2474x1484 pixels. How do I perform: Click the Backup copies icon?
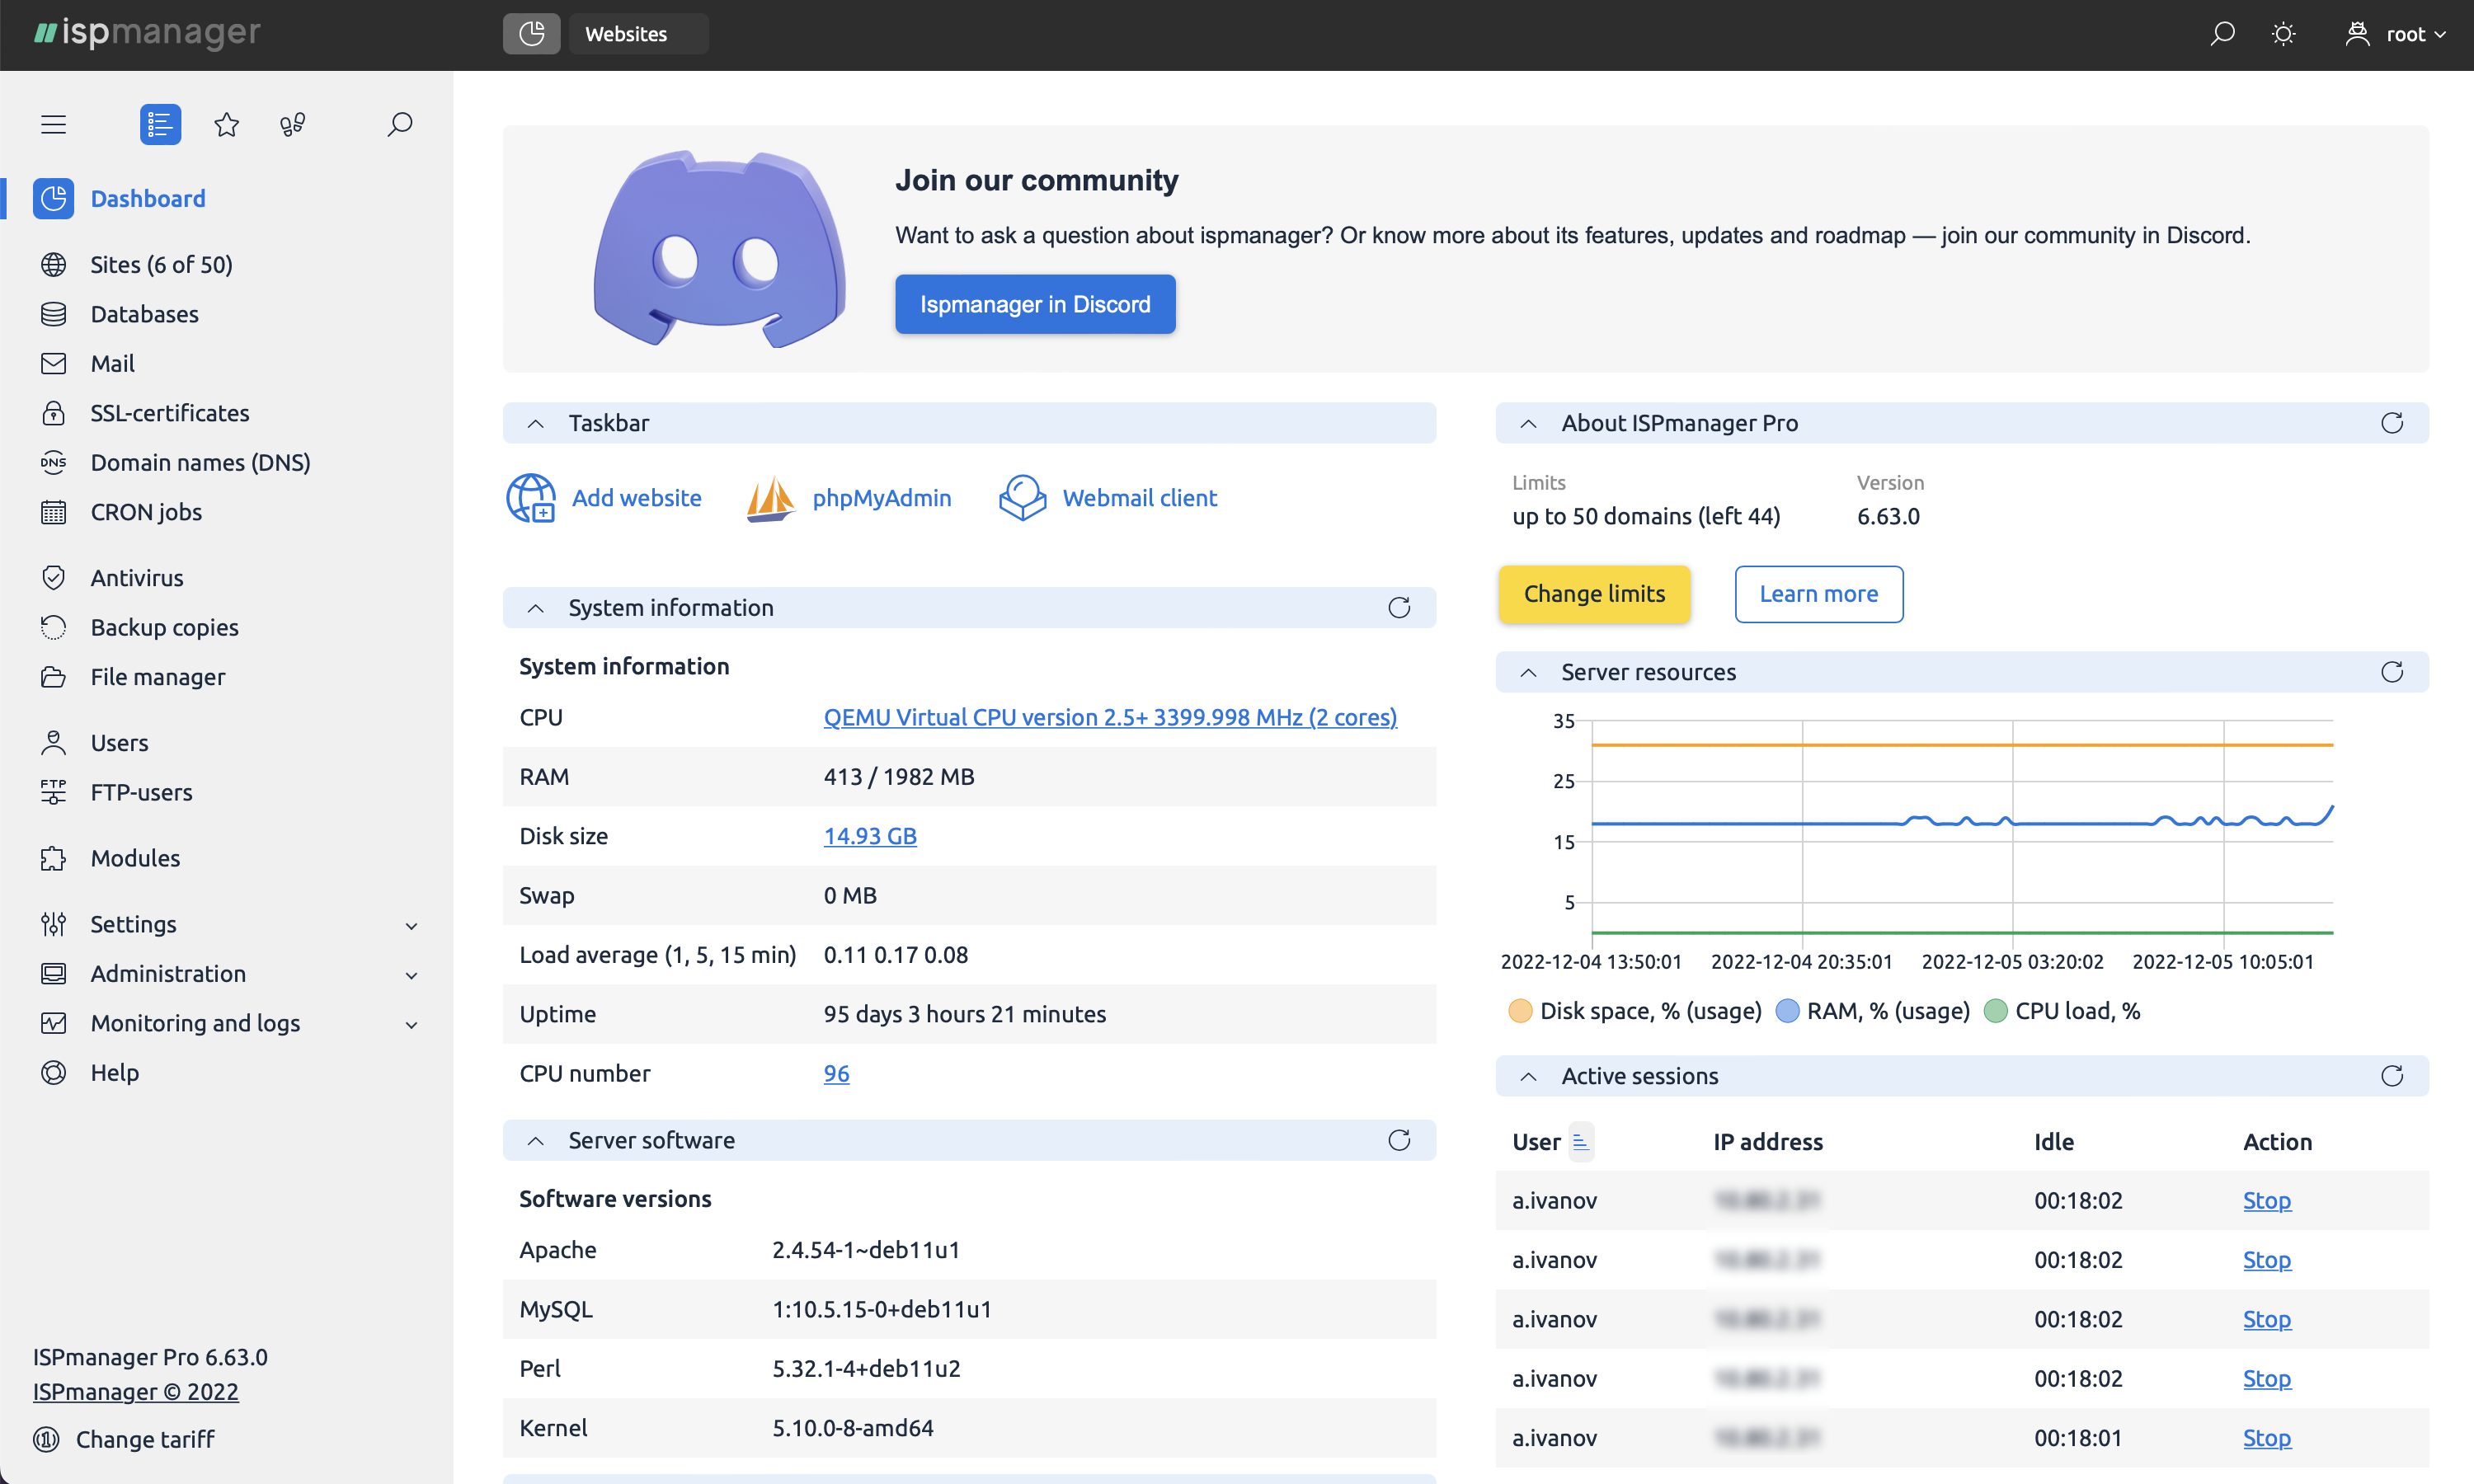point(54,627)
